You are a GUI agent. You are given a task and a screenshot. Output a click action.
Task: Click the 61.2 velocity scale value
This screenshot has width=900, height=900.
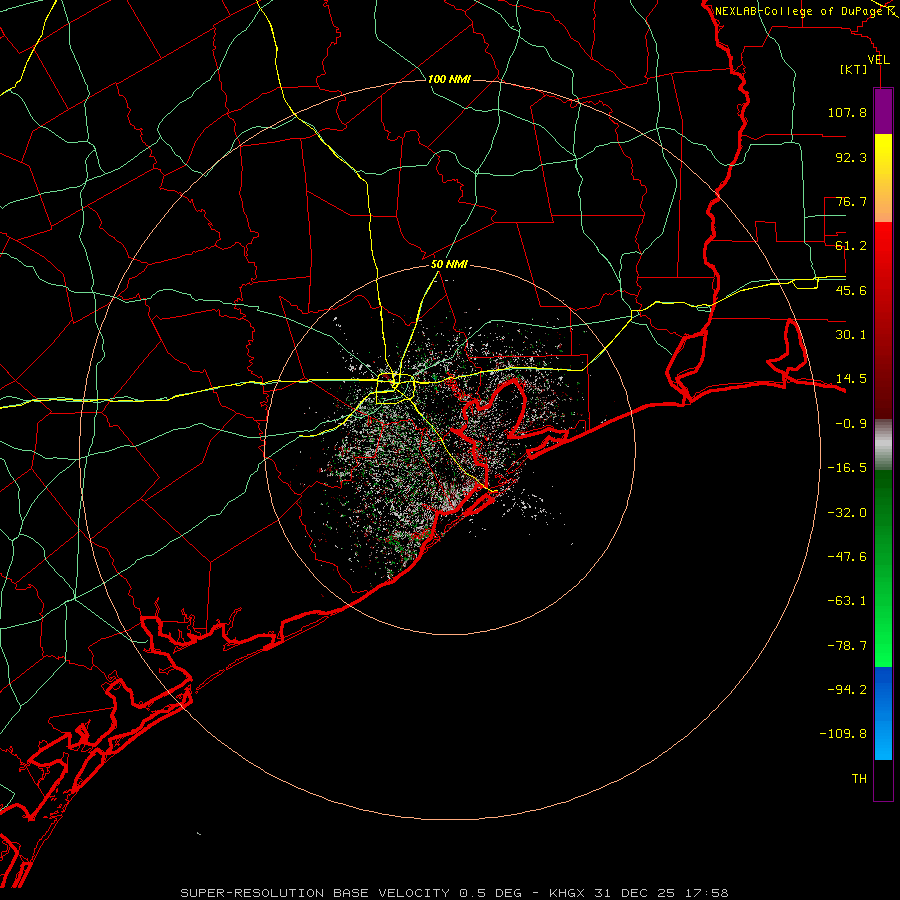coord(851,246)
